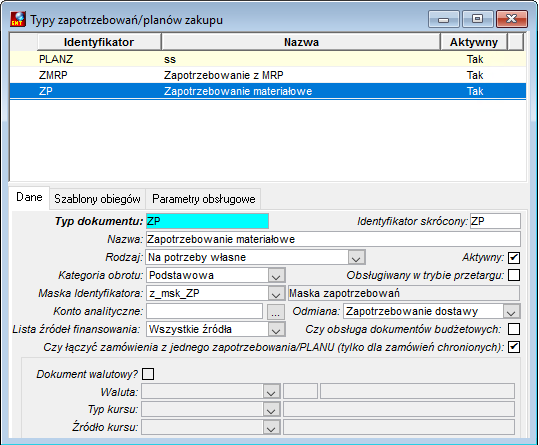
Task: Maximize the Typy zapotrzebowań window
Action: tap(477, 19)
